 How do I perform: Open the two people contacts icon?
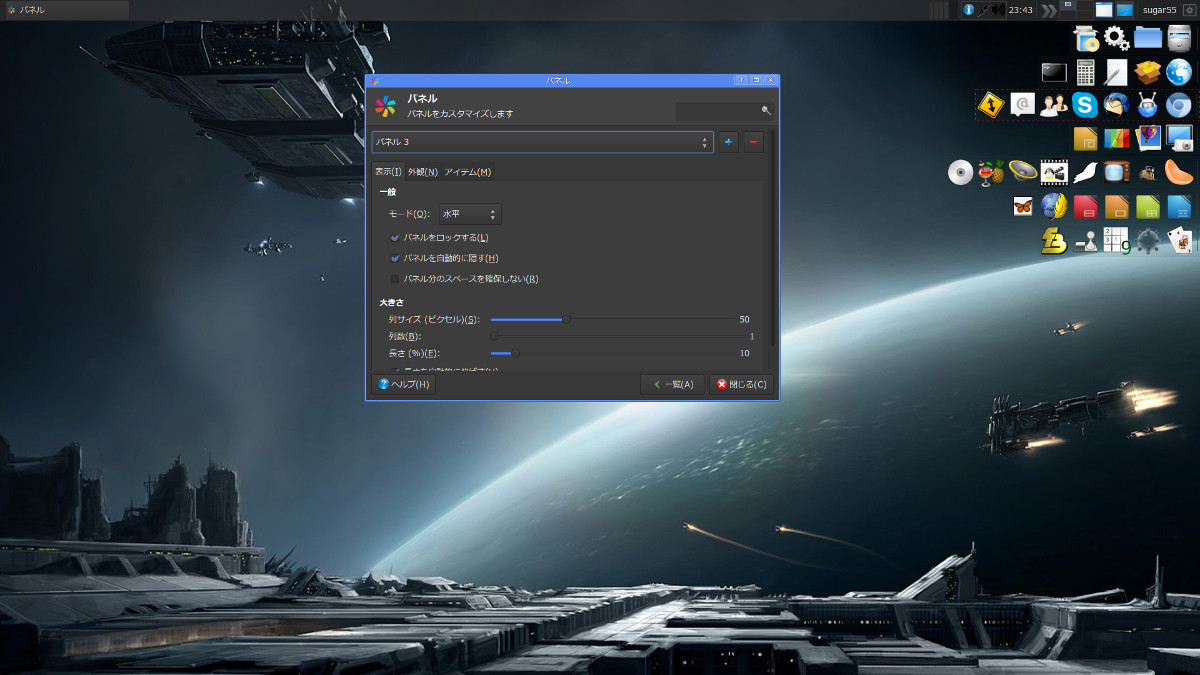pos(1054,105)
